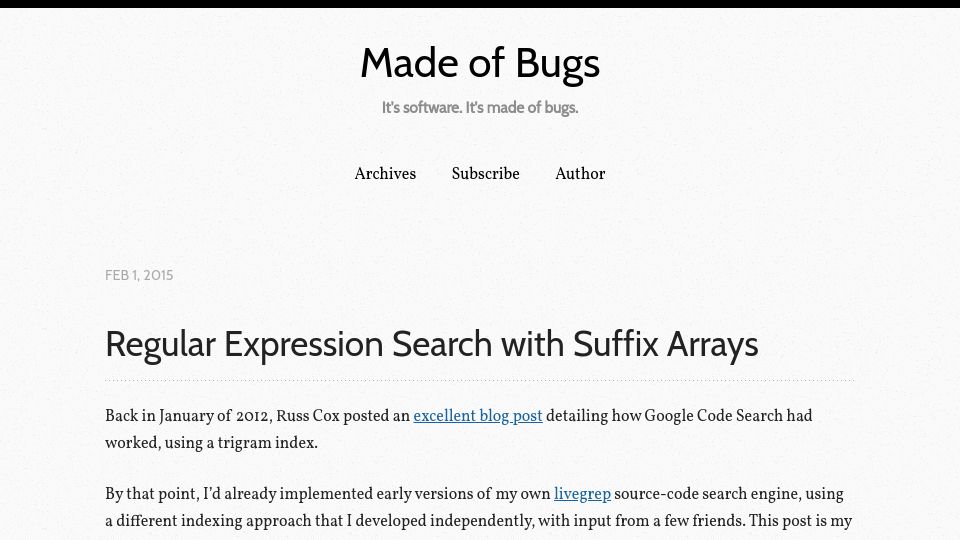The height and width of the screenshot is (540, 960).
Task: Click the text 'source-code search engine, using'
Action: 729,495
